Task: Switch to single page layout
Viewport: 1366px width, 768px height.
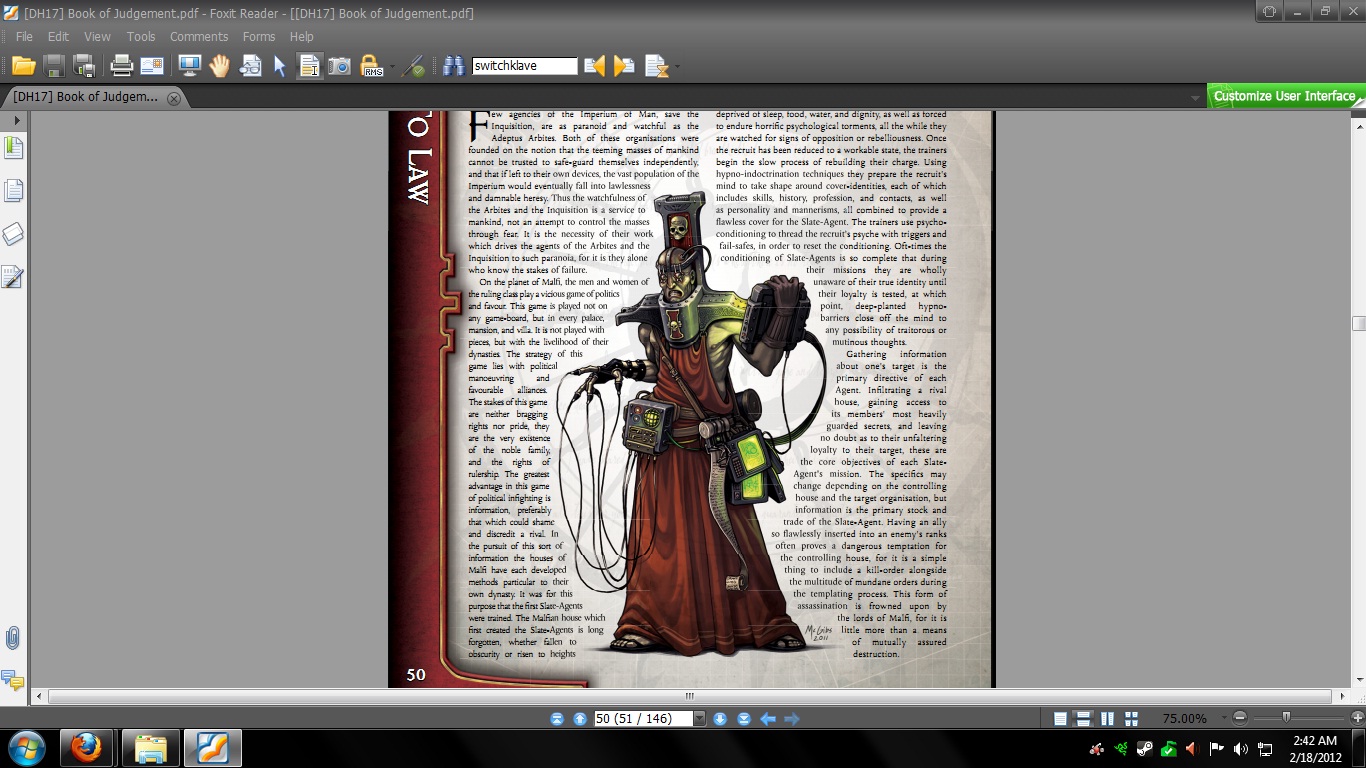Action: [x=1060, y=718]
